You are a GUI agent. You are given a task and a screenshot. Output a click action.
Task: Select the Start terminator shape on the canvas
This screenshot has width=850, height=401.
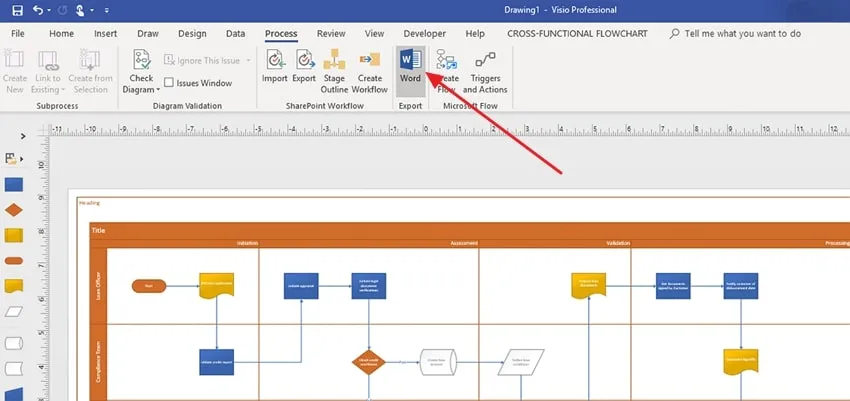tap(149, 286)
